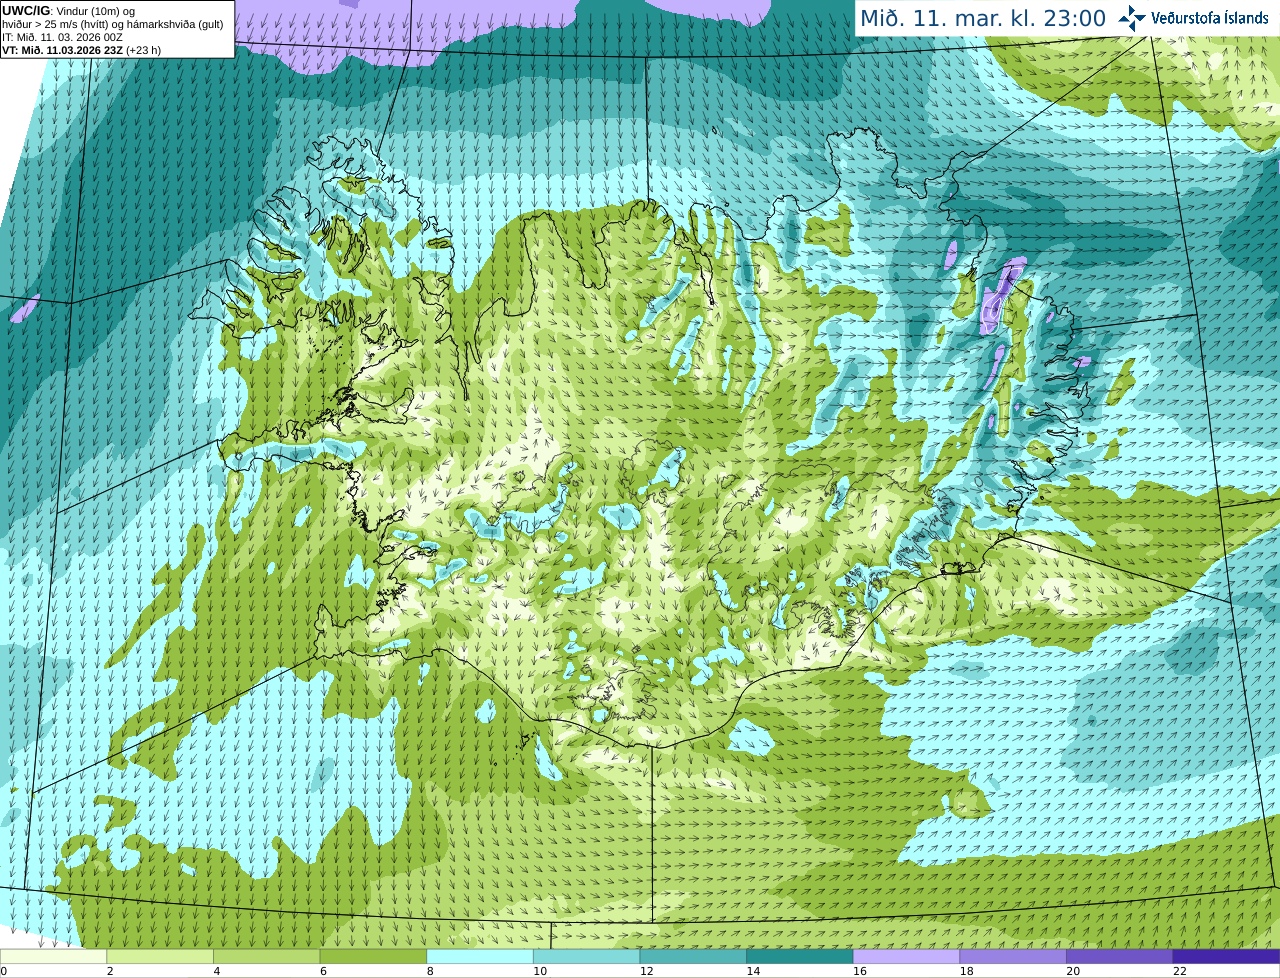The image size is (1280, 978).
Task: Click the IT: Mið. 11. 03. 2026 00Z line
Action: click(x=63, y=37)
